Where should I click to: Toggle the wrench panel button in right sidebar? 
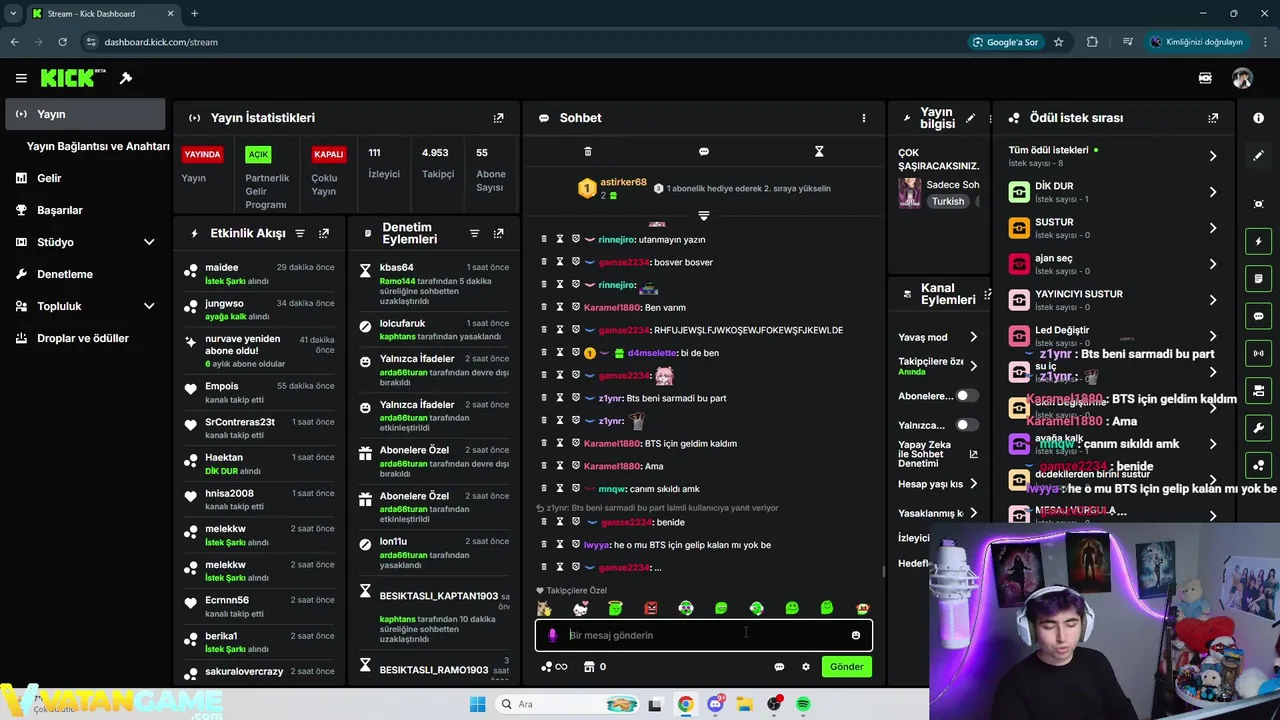(x=1258, y=428)
